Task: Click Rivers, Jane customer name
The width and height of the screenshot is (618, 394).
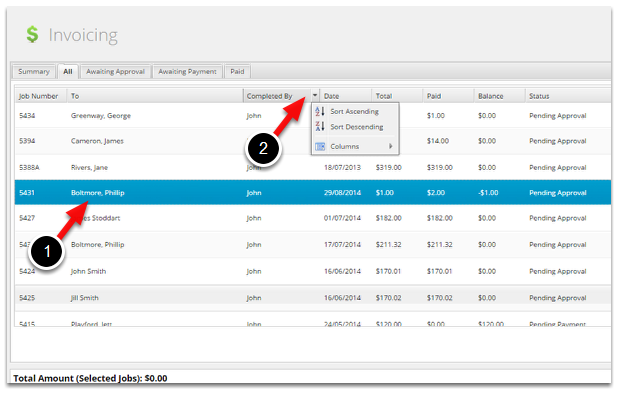Action: (x=89, y=168)
